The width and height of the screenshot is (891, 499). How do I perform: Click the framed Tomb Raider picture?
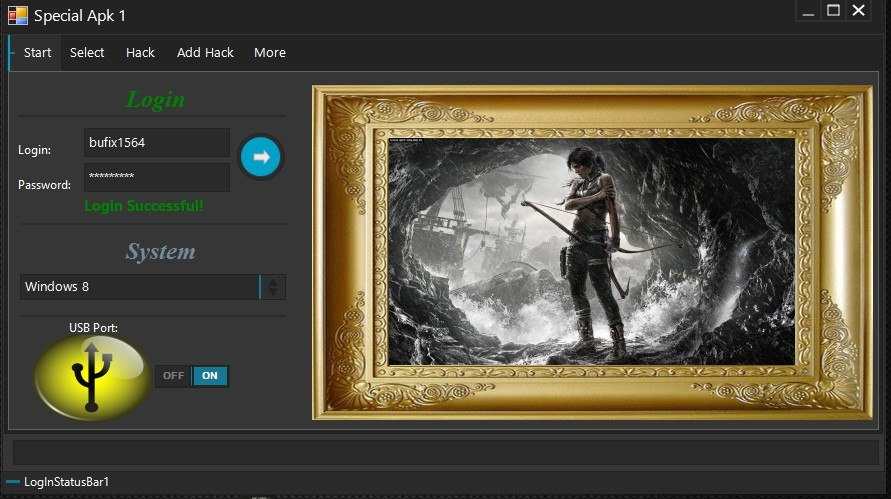tap(590, 252)
